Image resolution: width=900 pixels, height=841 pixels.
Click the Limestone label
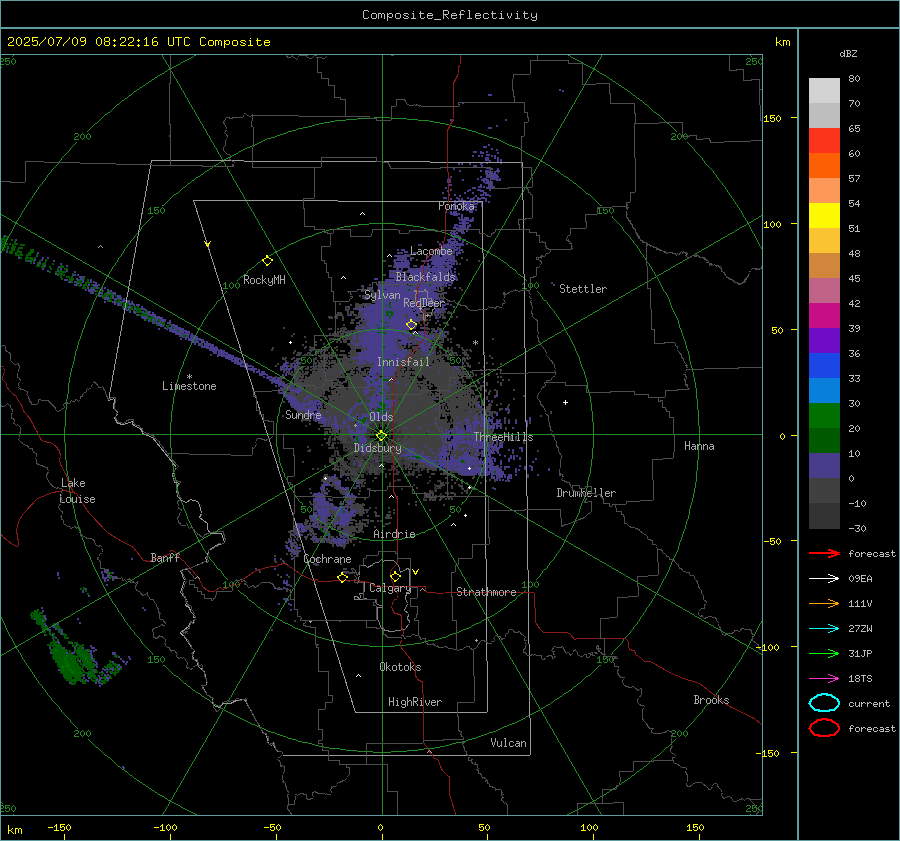pos(189,386)
